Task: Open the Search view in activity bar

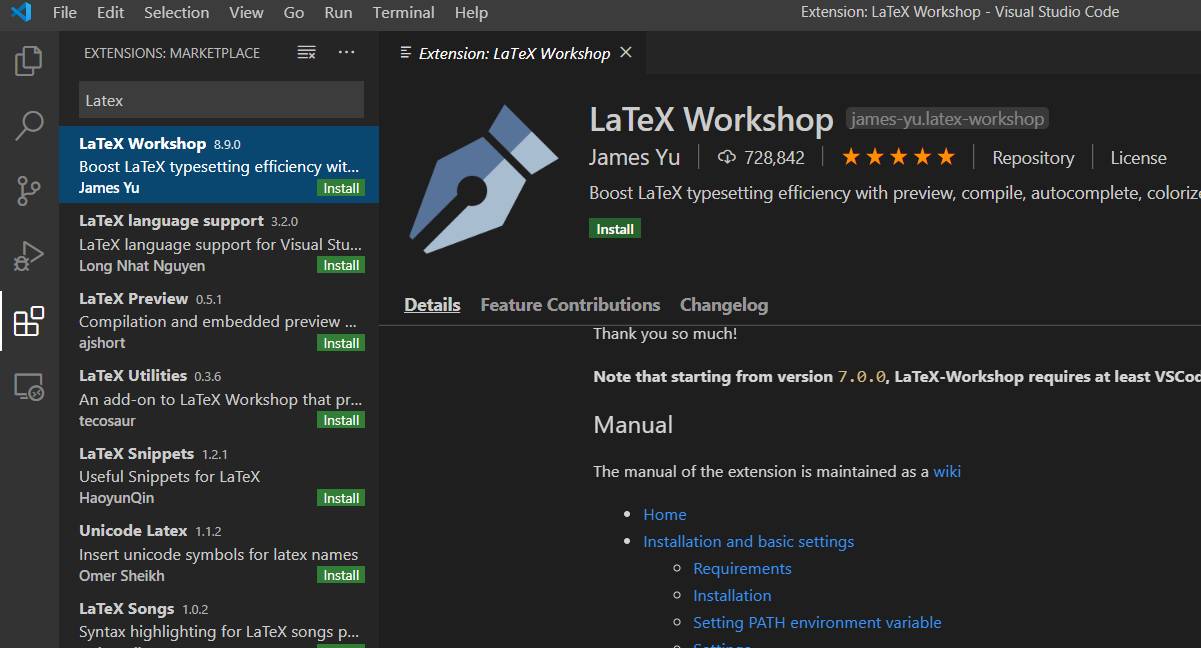Action: (x=29, y=125)
